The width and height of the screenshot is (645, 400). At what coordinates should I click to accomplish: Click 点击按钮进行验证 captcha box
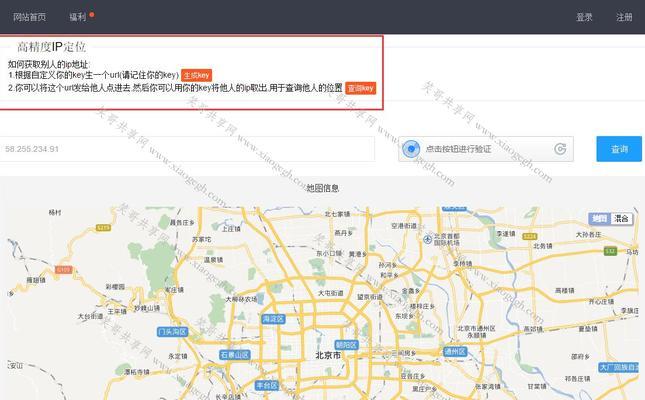[x=486, y=149]
